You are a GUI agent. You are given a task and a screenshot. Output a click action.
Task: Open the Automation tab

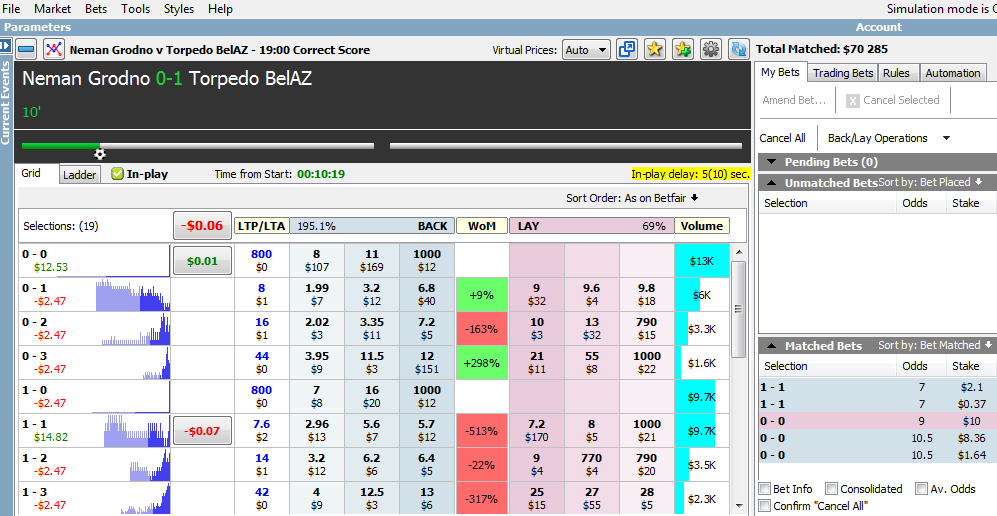[x=952, y=73]
